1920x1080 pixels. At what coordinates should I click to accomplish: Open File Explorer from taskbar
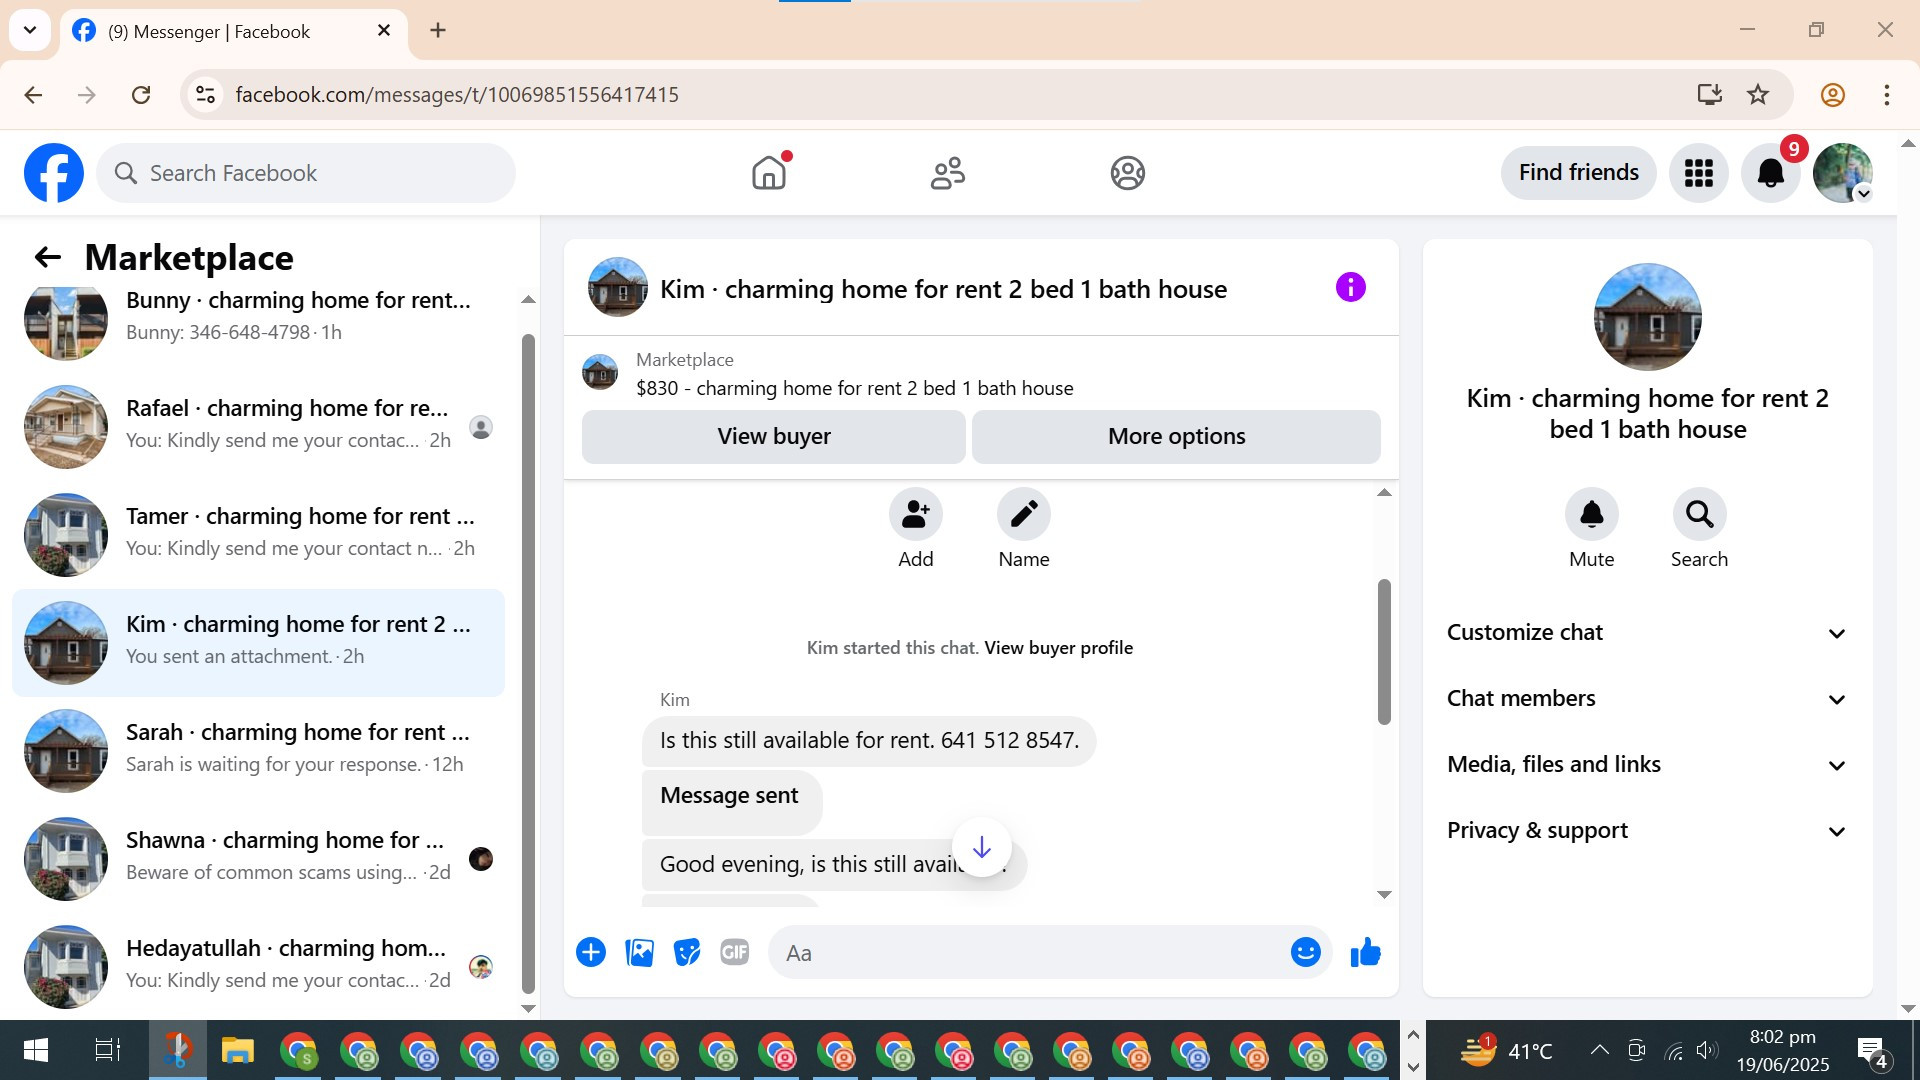point(237,1050)
